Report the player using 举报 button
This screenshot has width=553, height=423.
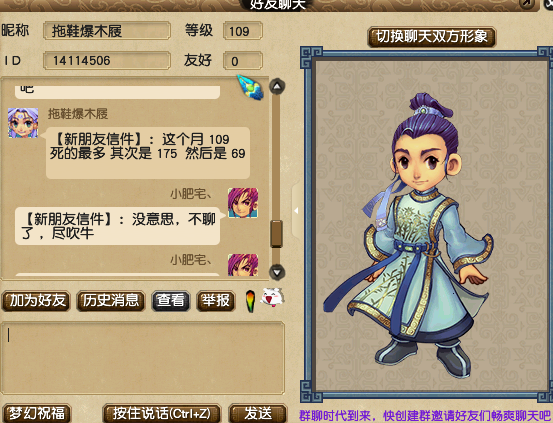click(x=216, y=301)
